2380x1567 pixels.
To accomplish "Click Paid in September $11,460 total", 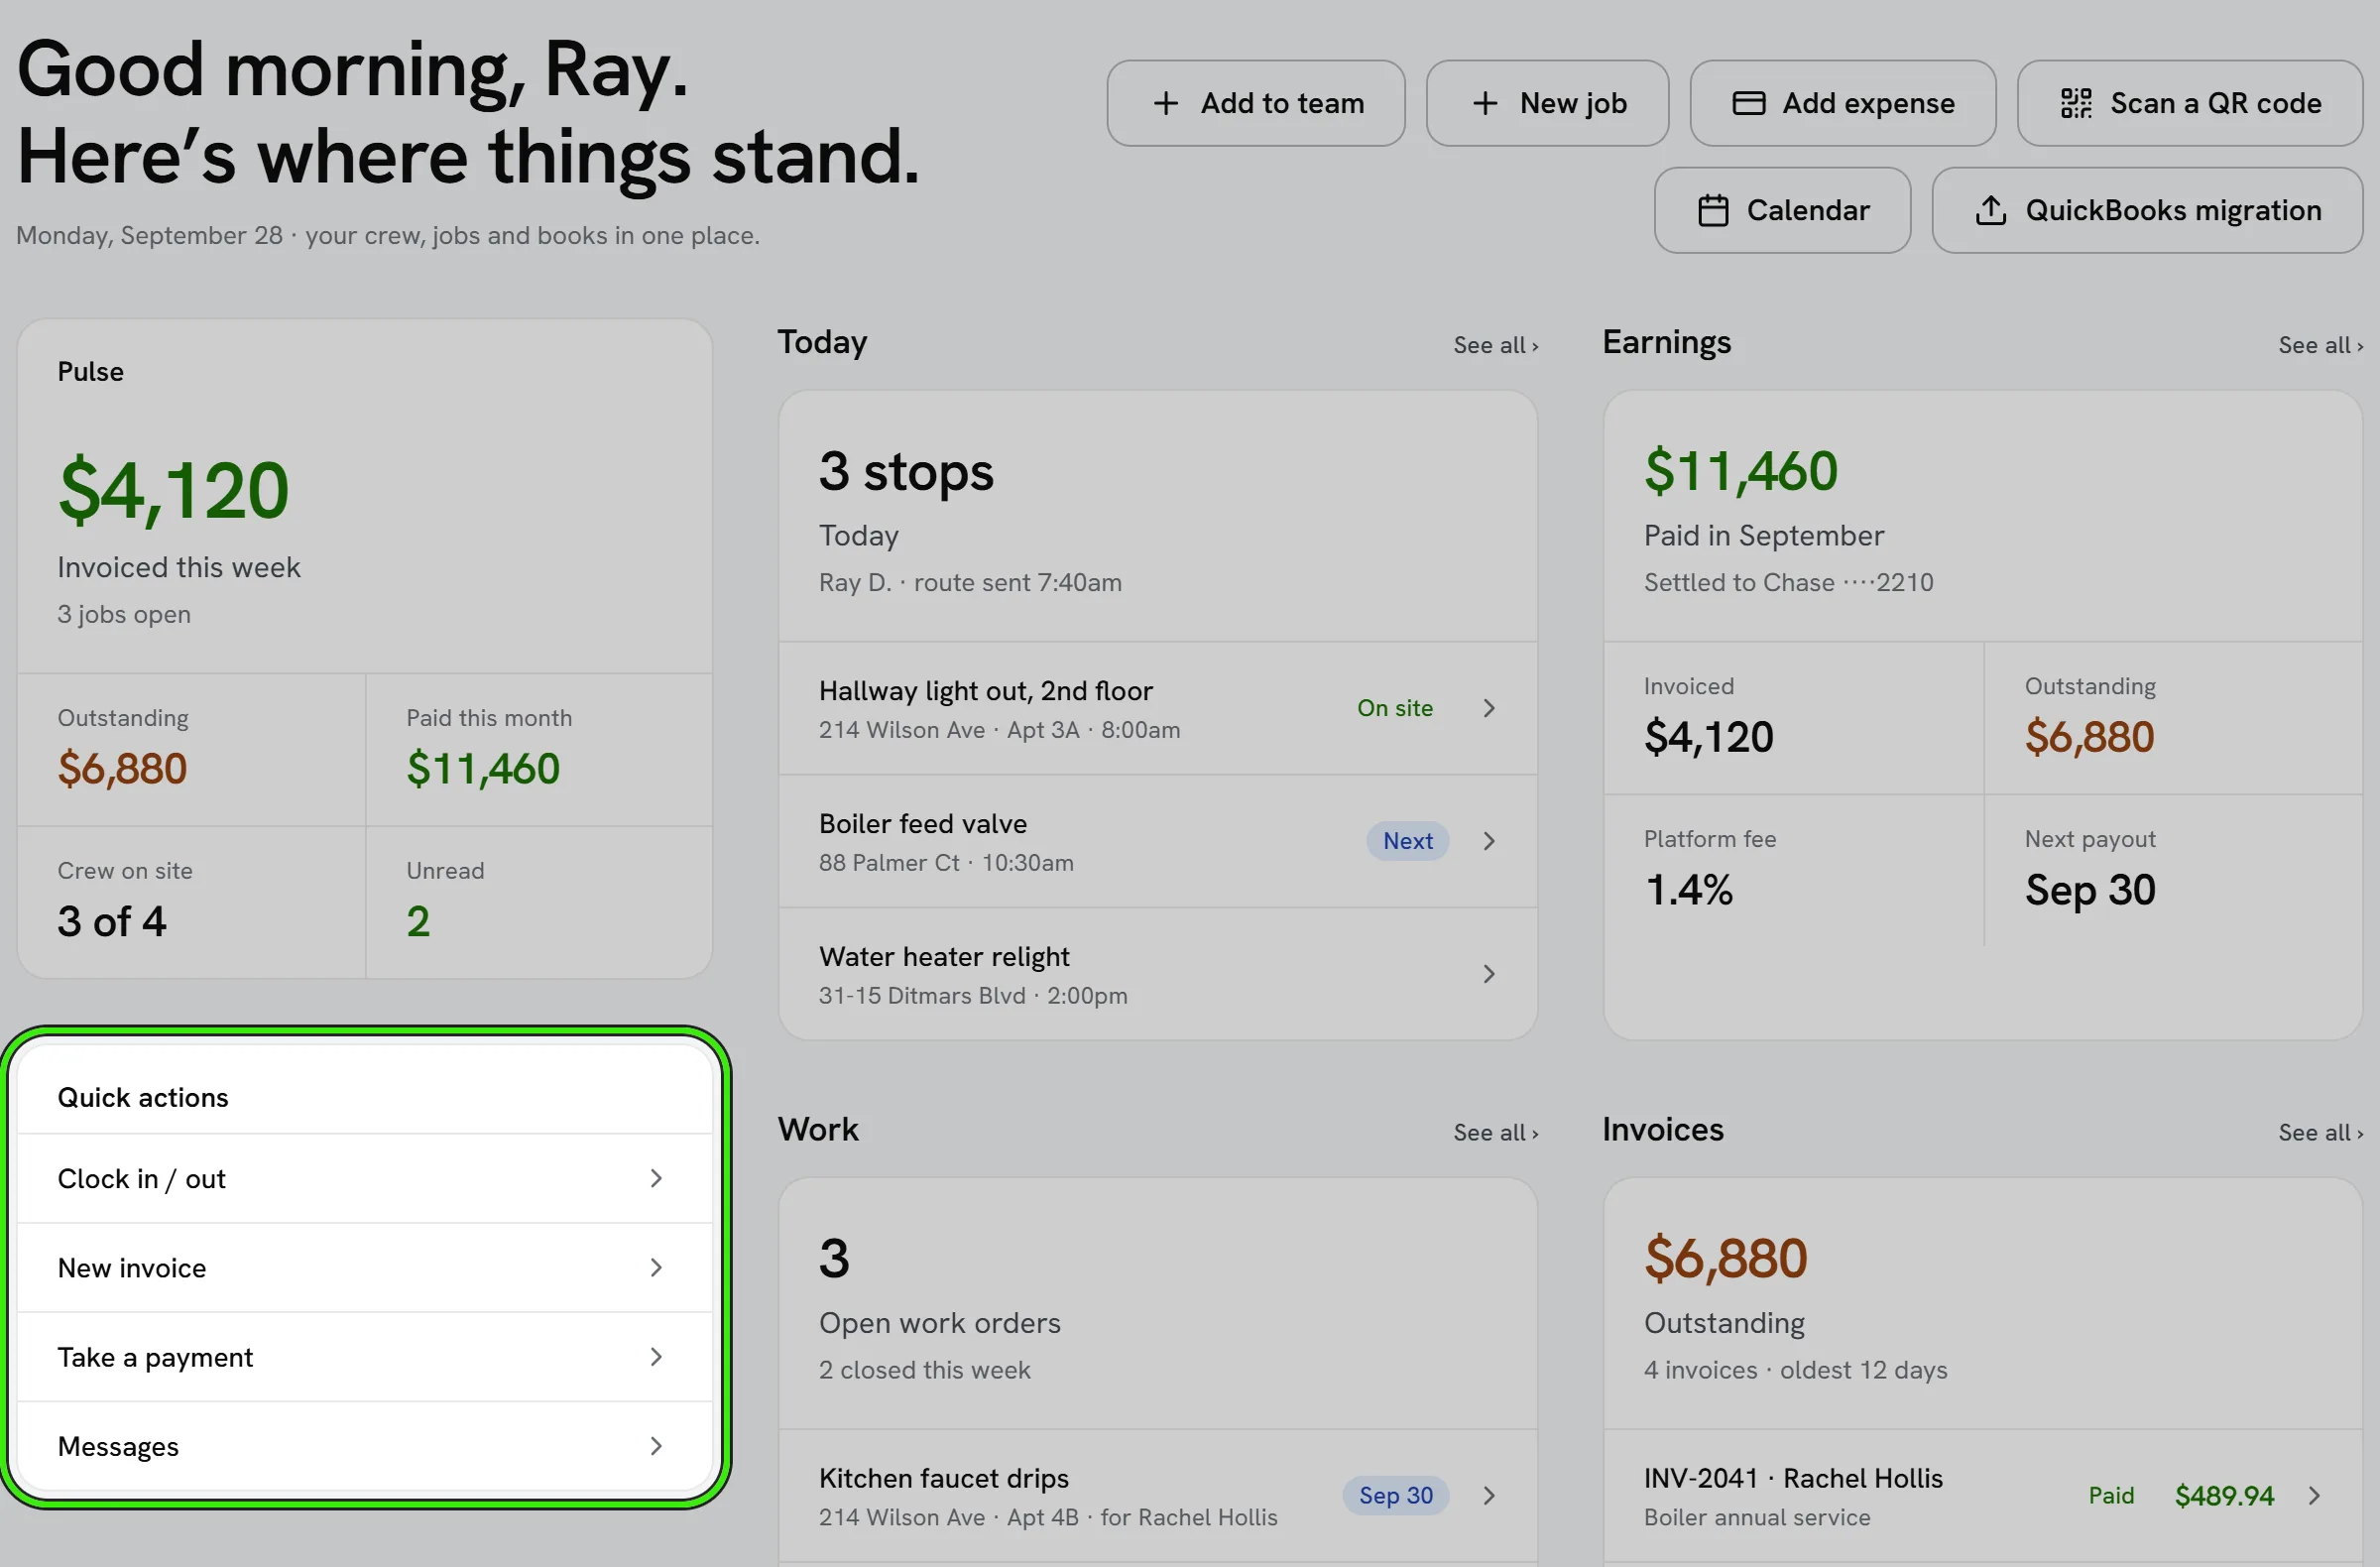I will [x=1741, y=471].
